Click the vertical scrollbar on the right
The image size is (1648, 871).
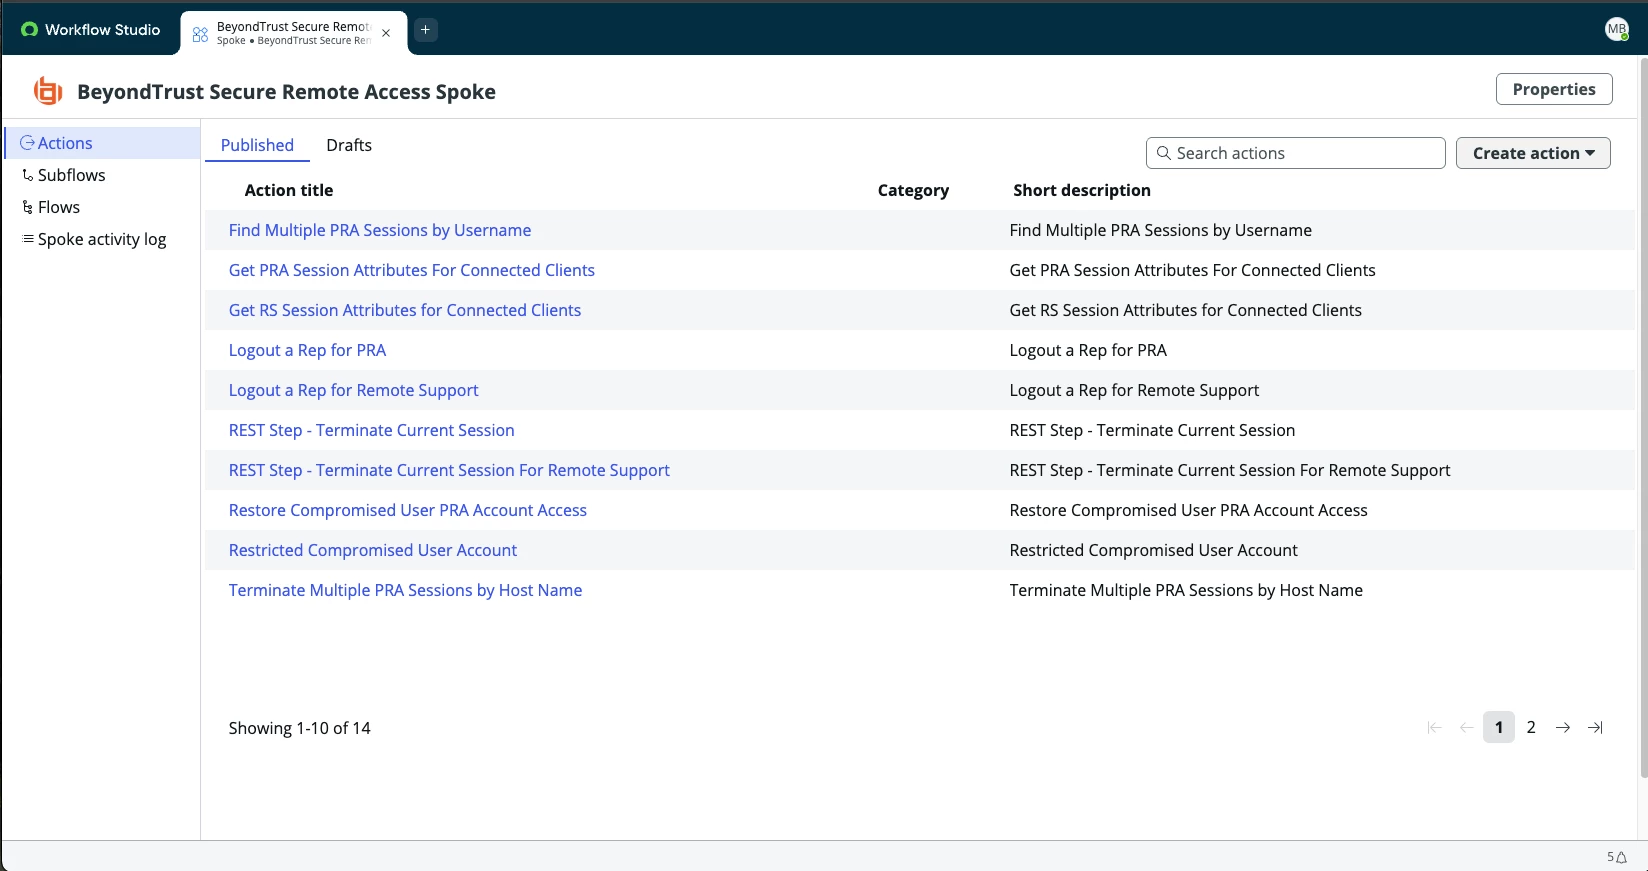coord(1643,418)
